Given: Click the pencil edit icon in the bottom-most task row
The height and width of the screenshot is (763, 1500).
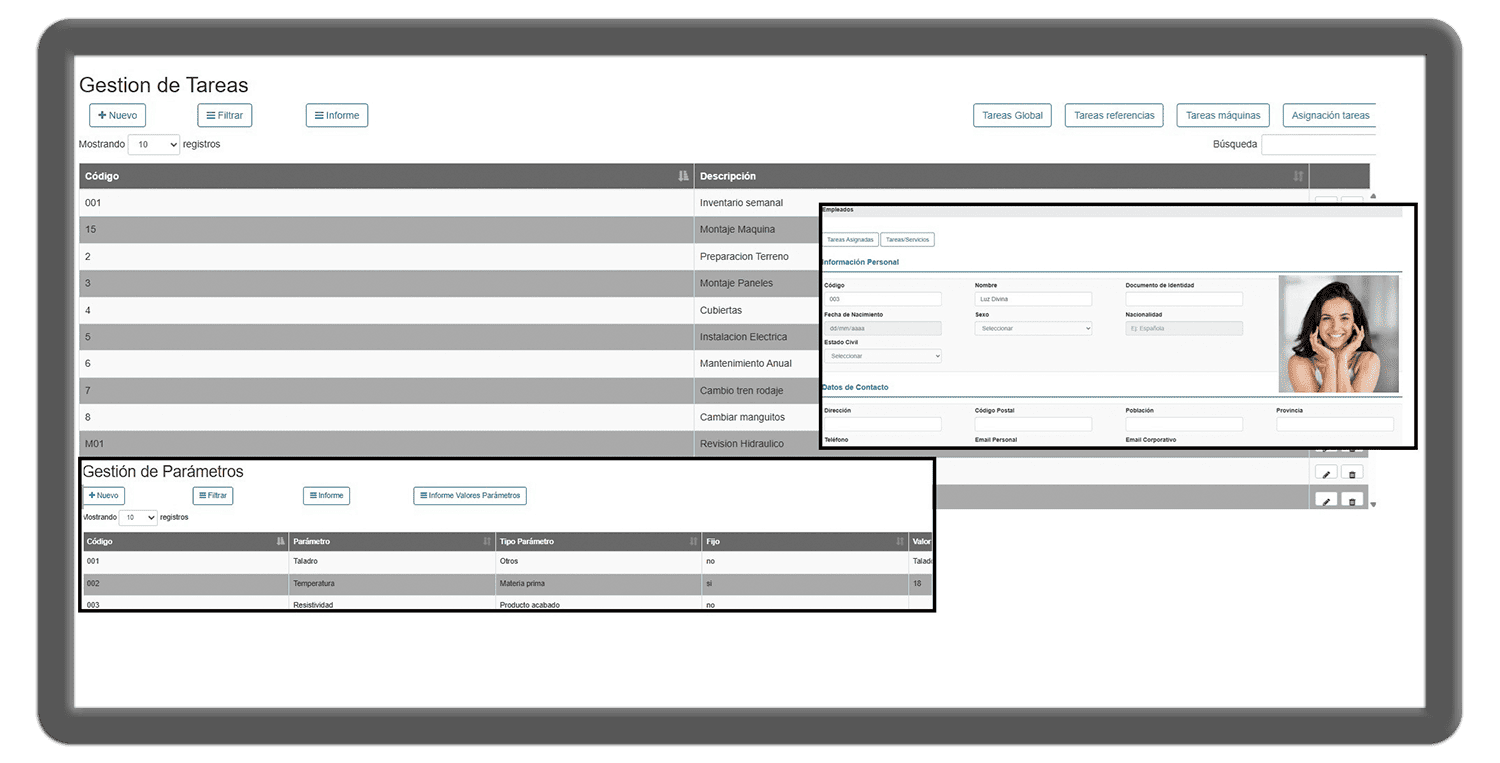Looking at the screenshot, I should pos(1326,501).
